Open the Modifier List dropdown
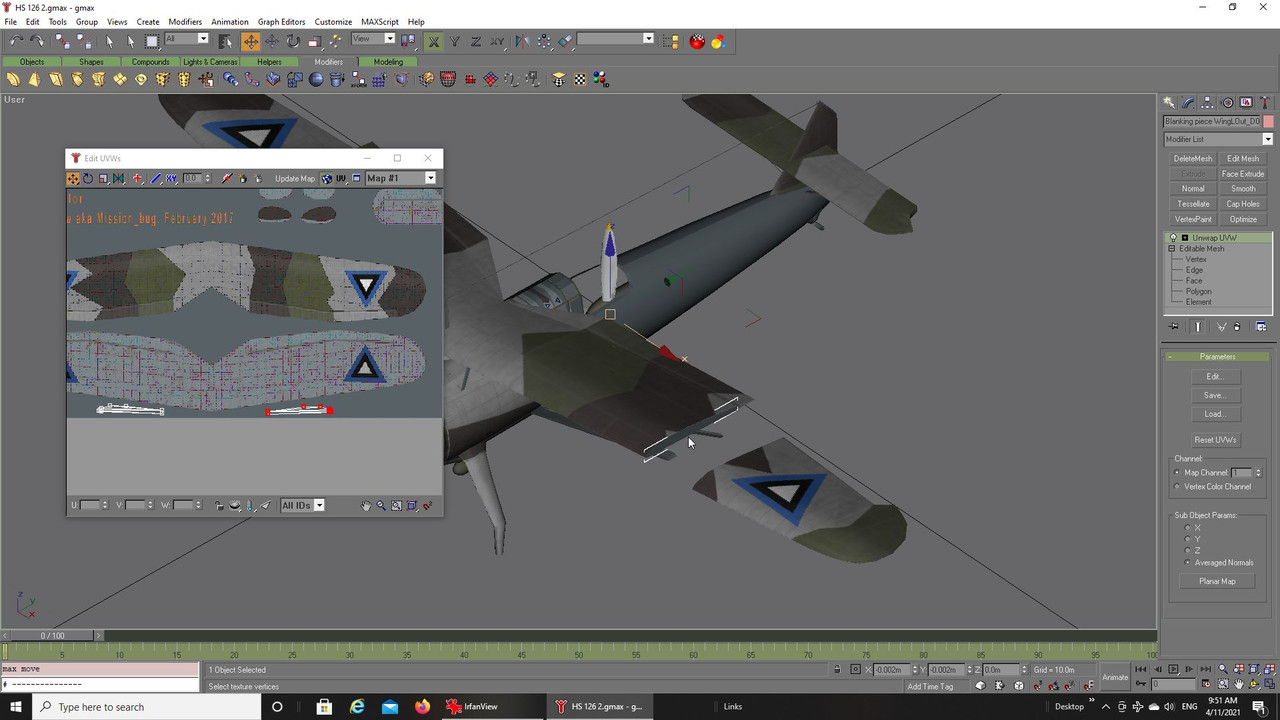 click(x=1218, y=139)
